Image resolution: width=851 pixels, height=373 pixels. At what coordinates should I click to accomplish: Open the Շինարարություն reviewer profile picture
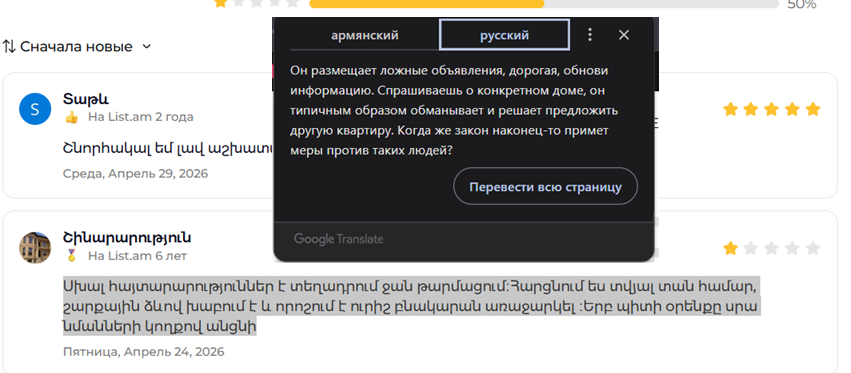(35, 248)
